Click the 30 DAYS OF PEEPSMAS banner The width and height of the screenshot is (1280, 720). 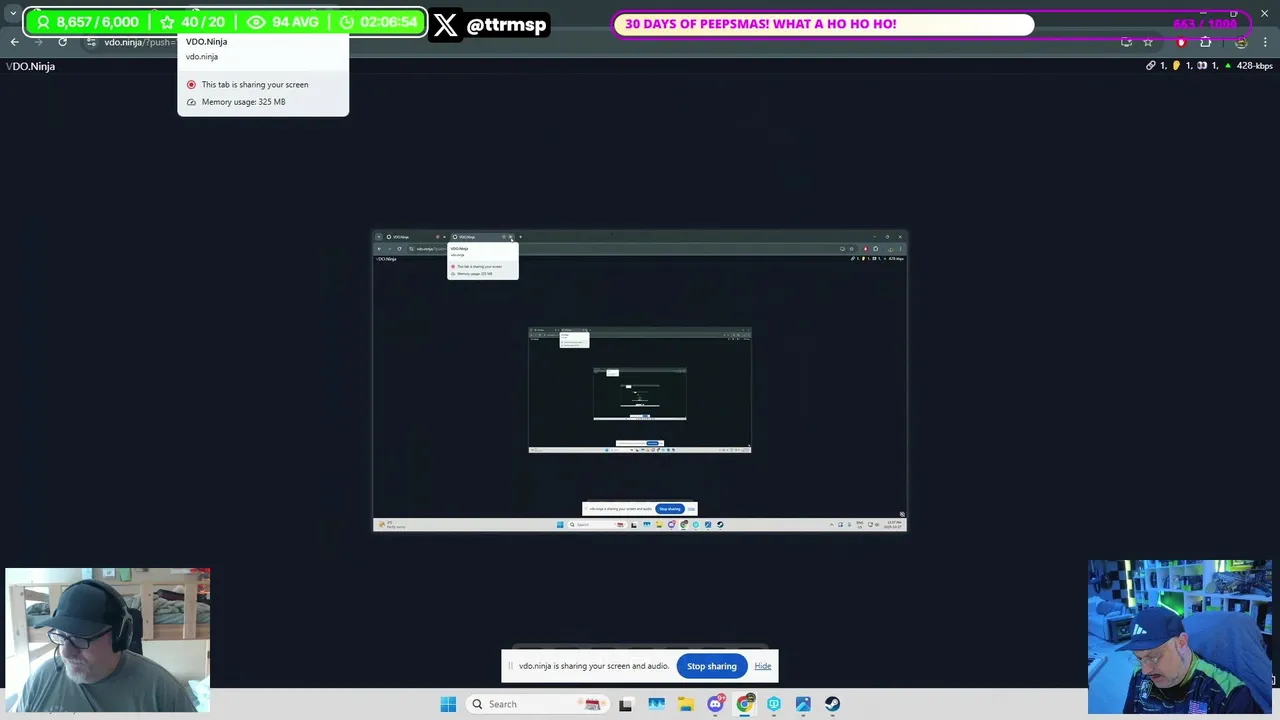(823, 24)
